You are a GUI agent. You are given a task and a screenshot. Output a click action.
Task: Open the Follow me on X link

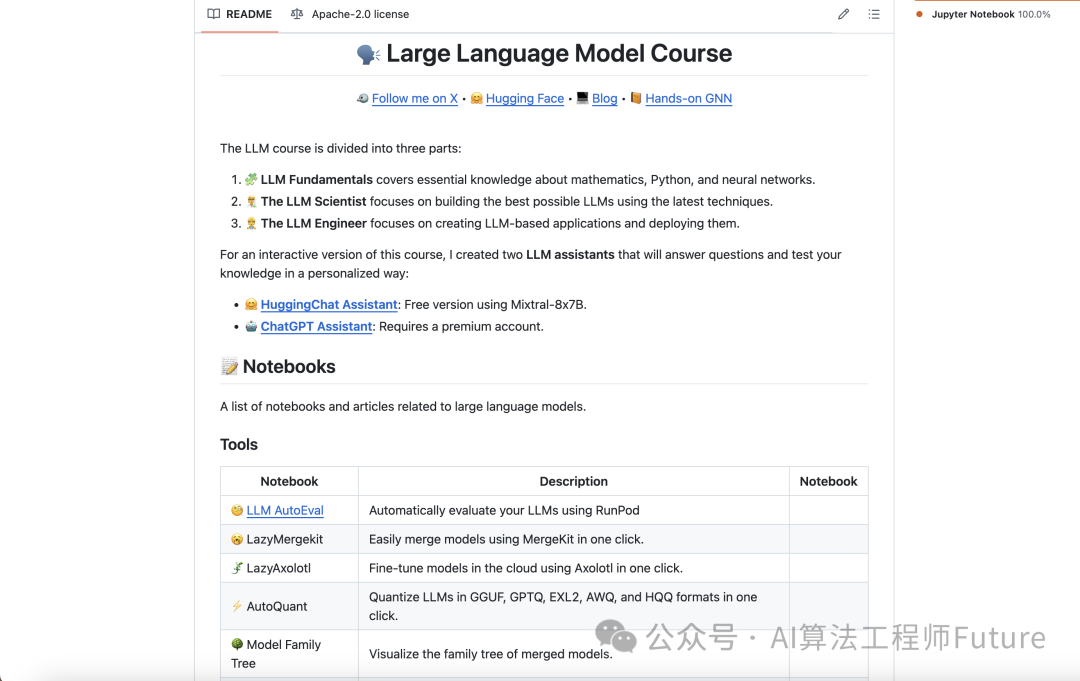(415, 98)
